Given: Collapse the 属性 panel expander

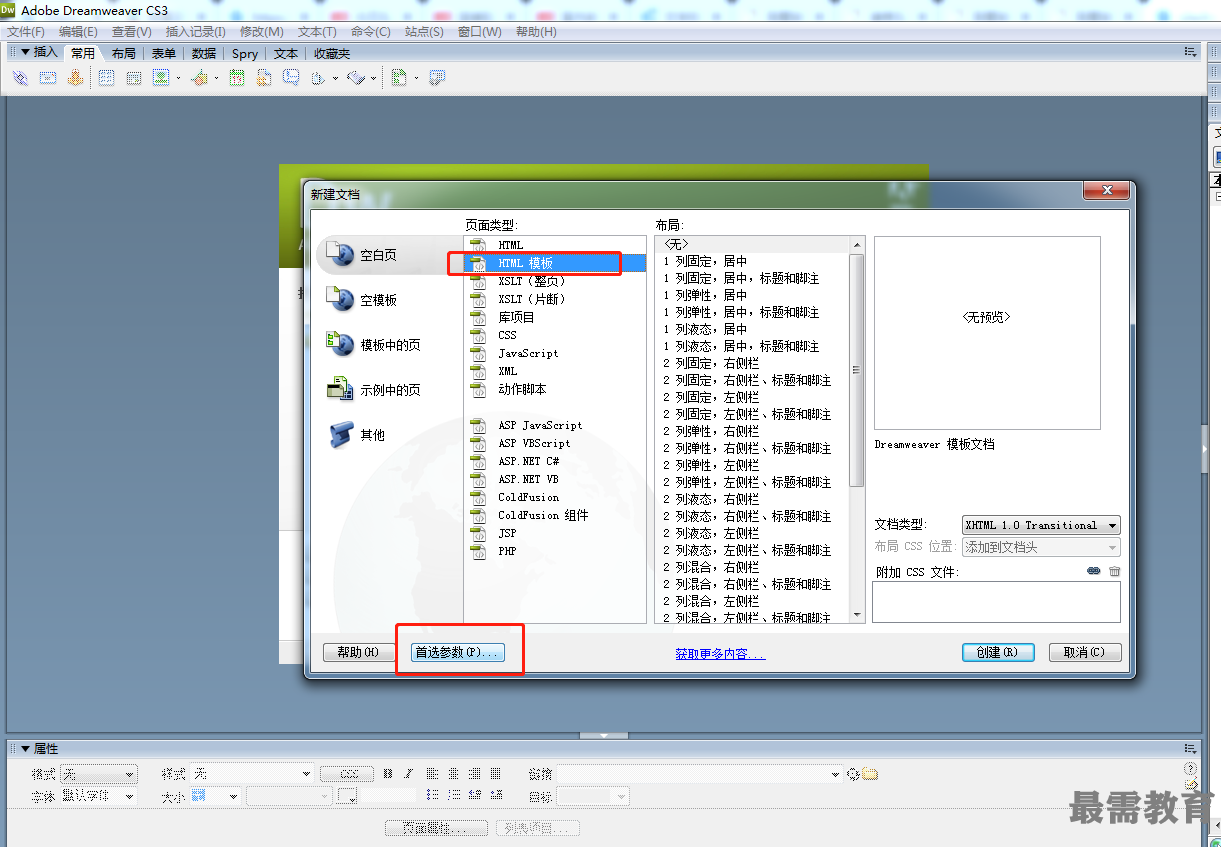Looking at the screenshot, I should pos(26,749).
